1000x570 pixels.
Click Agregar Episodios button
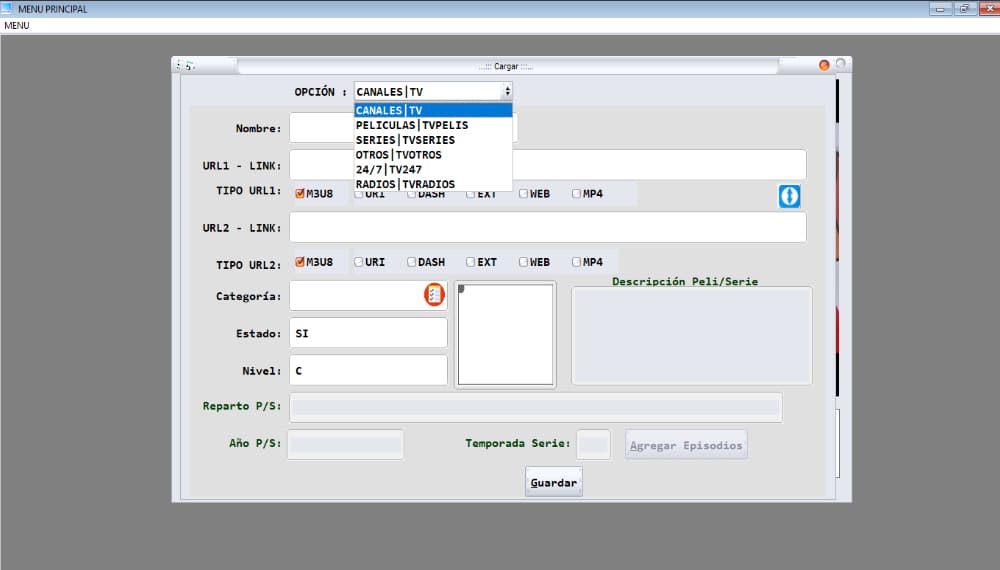[686, 445]
